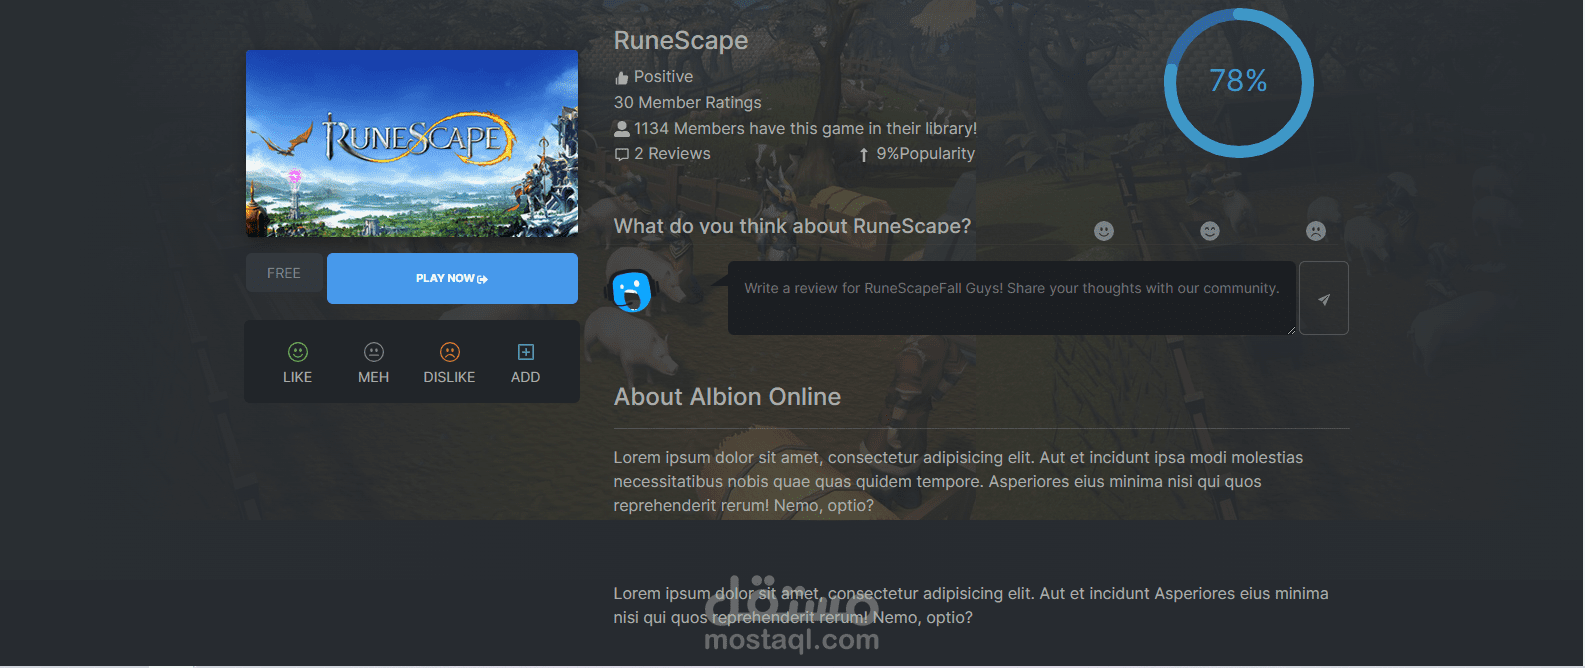Click the DISLIKE sad face icon
The height and width of the screenshot is (668, 1585).
450,352
